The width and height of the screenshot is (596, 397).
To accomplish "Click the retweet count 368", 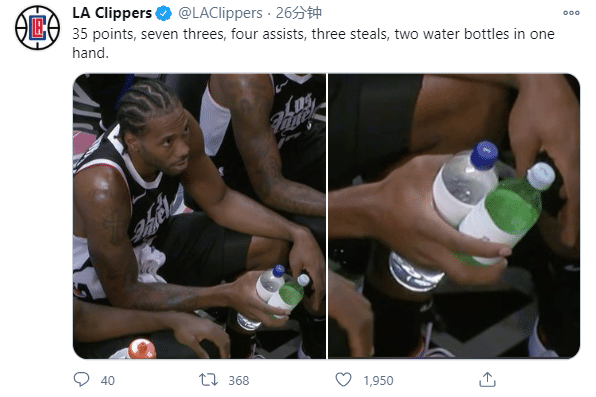I will point(239,380).
